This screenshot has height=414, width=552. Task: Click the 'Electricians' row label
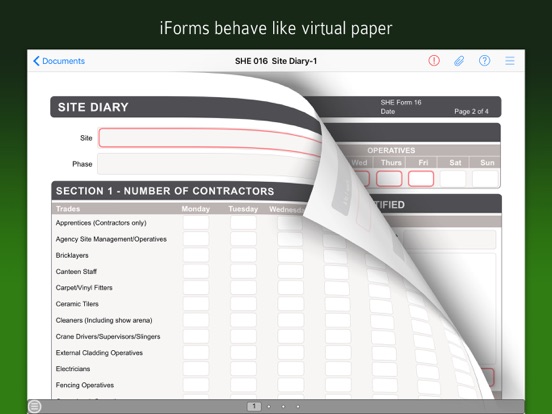coord(73,369)
